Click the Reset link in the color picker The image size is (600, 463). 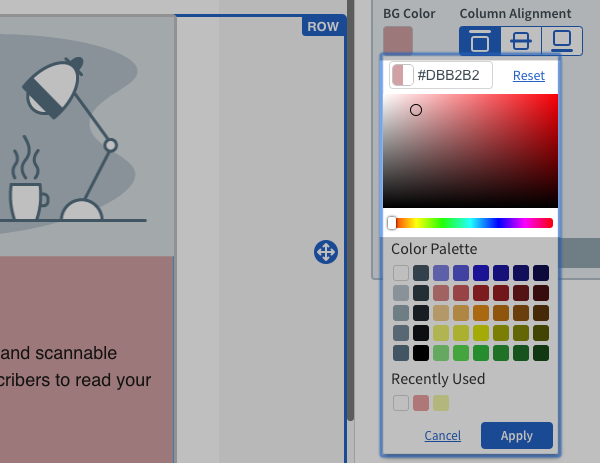(x=529, y=75)
